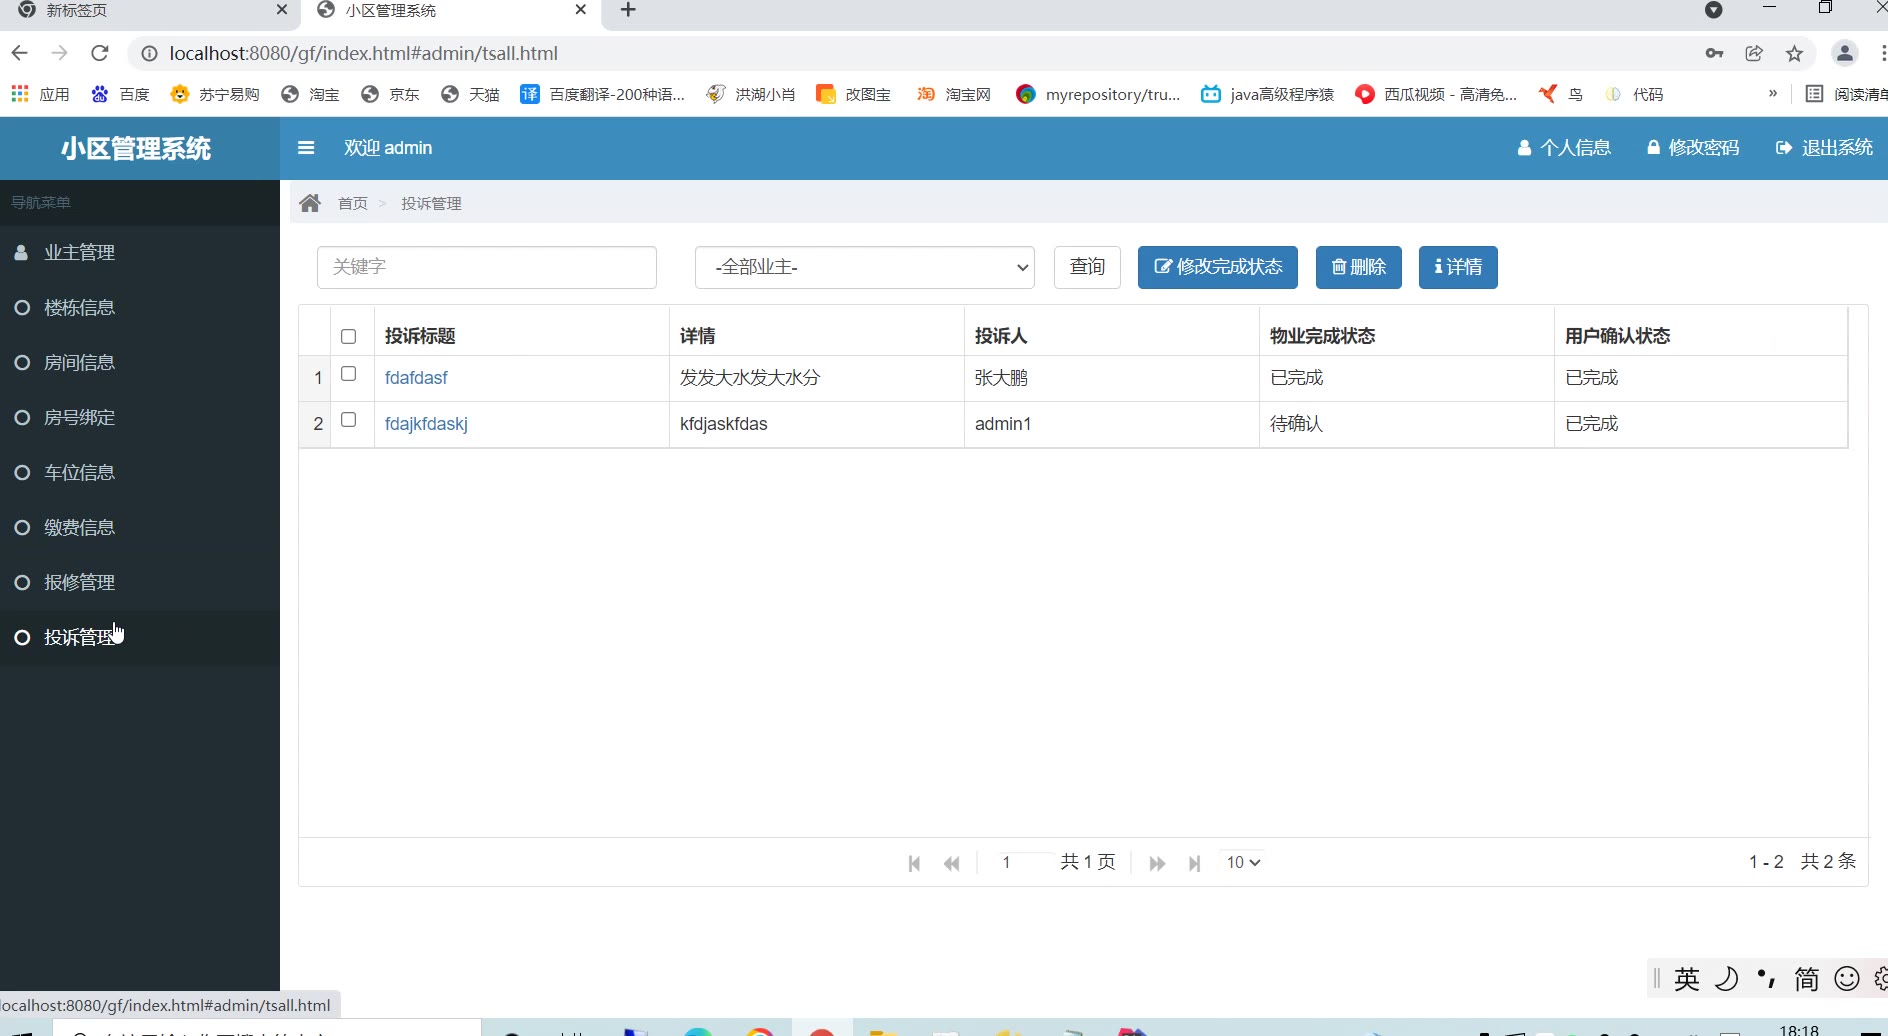Check the row checkbox for fdafdasf

pos(348,374)
